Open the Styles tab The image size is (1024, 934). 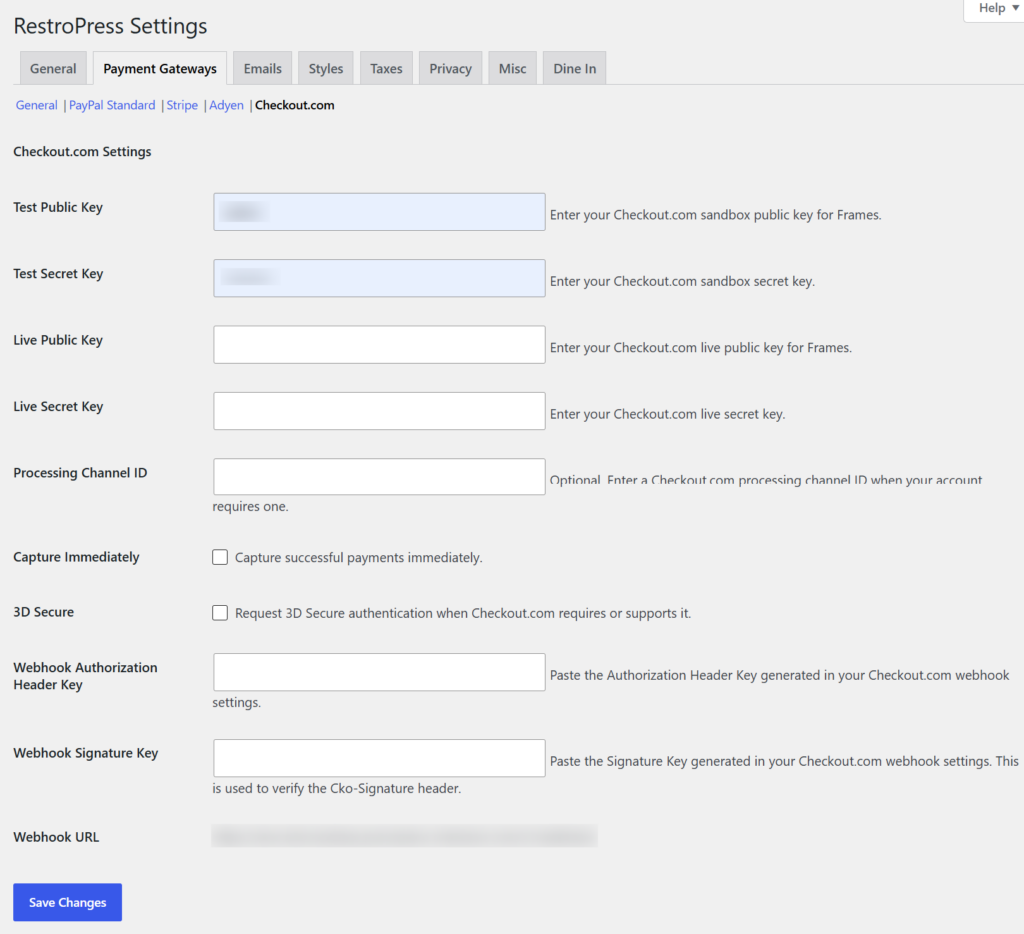326,69
